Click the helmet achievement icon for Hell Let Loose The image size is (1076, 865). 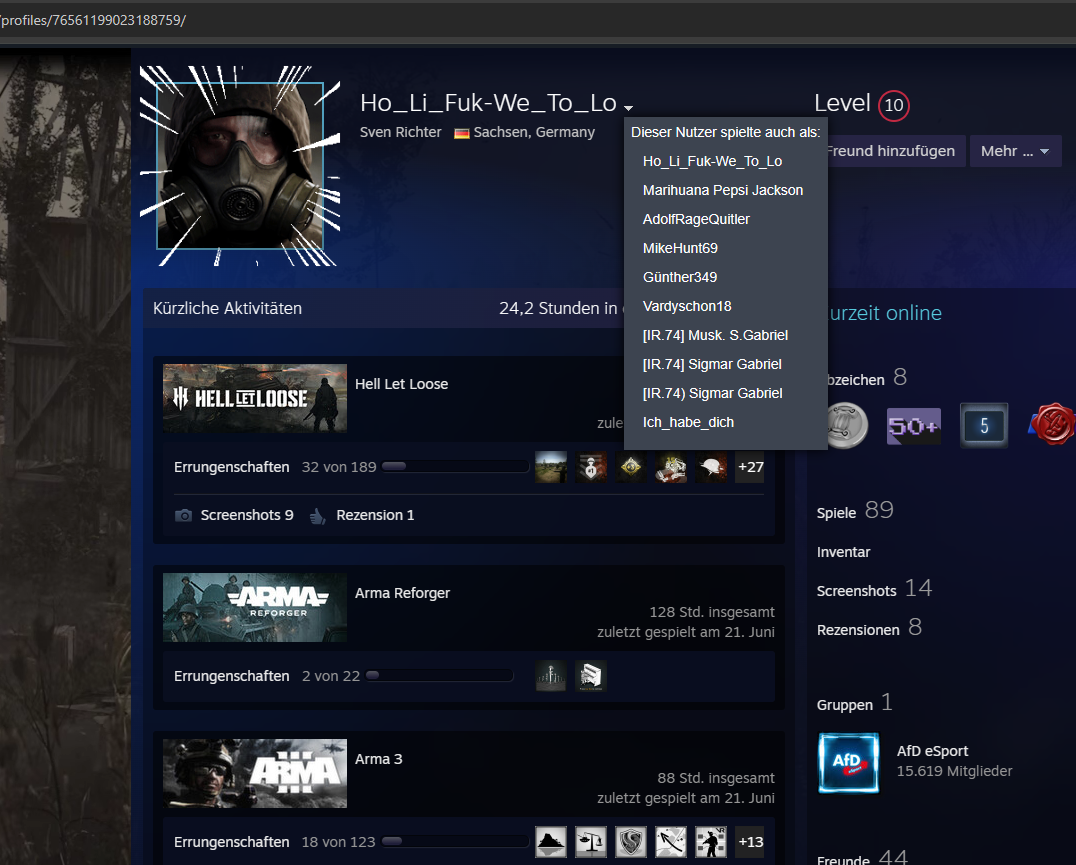(x=711, y=467)
